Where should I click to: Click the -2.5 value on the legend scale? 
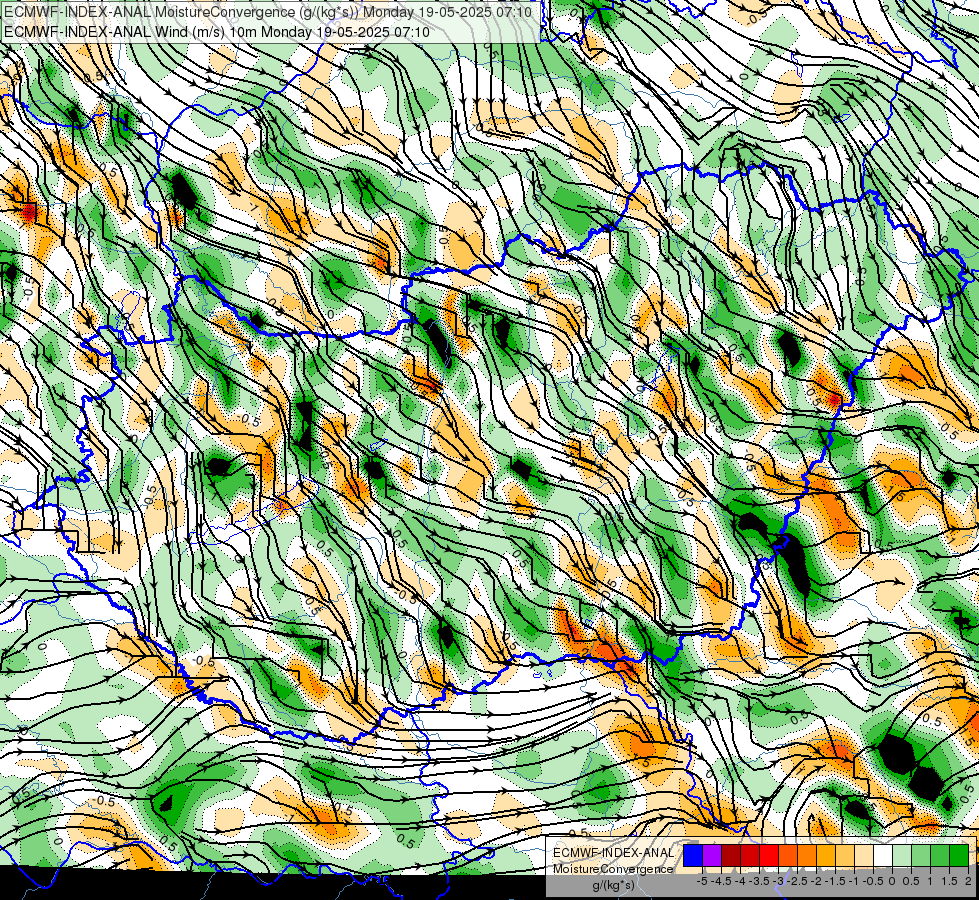[x=797, y=881]
